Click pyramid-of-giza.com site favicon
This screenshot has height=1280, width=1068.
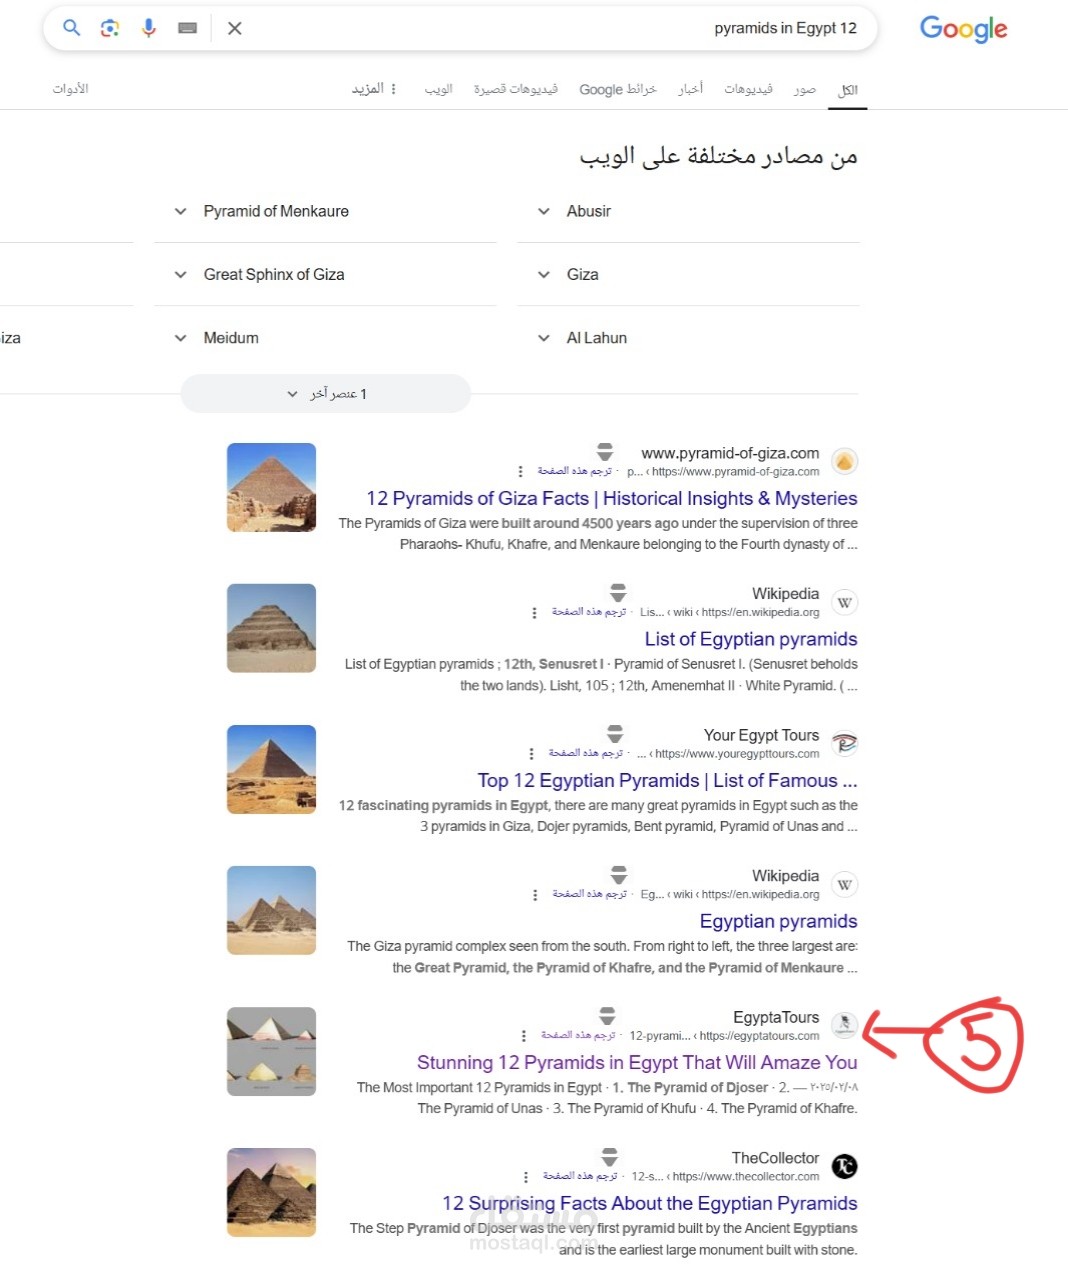845,461
